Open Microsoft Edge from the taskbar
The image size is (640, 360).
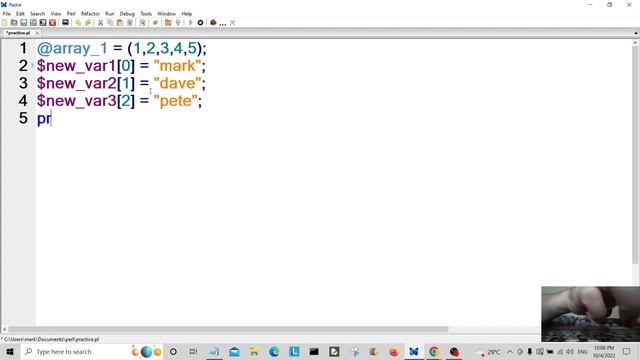coord(274,351)
